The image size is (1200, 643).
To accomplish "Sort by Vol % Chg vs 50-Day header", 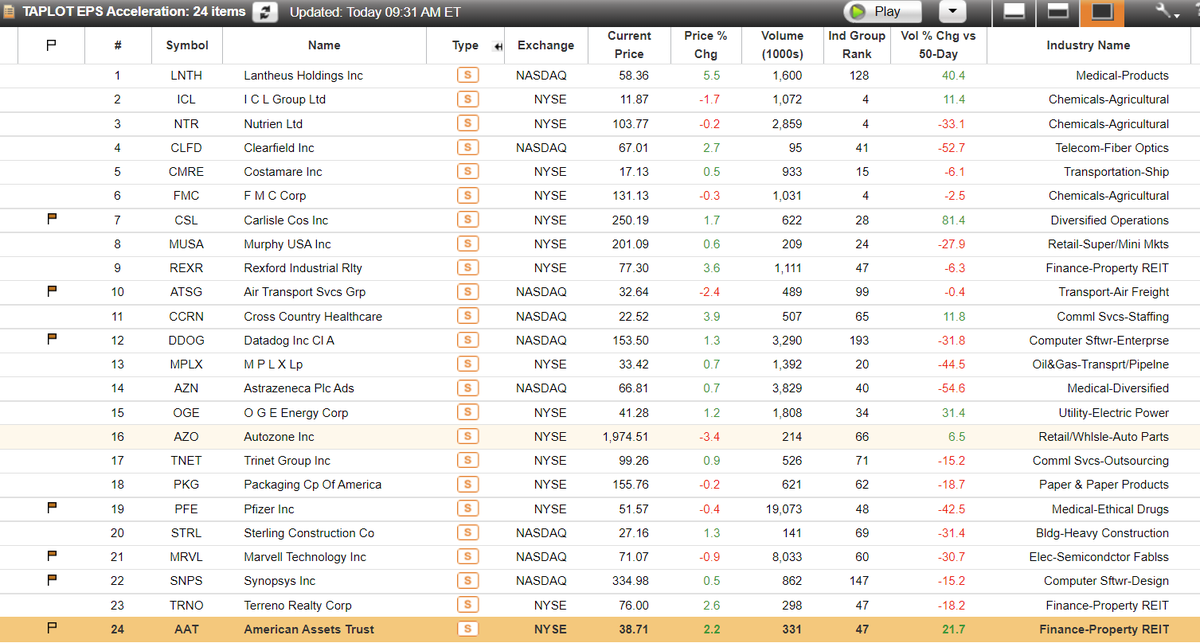I will click(938, 45).
